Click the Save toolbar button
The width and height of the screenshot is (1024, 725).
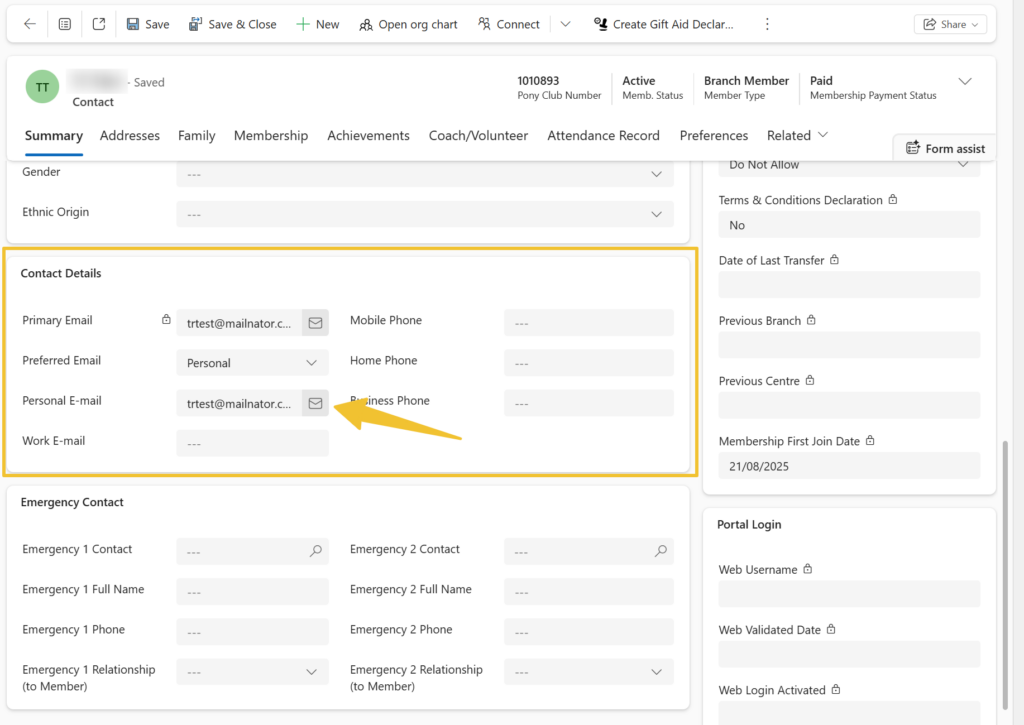(x=148, y=24)
